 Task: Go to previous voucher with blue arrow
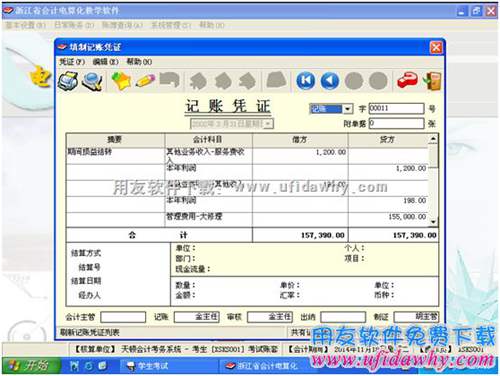pos(330,81)
